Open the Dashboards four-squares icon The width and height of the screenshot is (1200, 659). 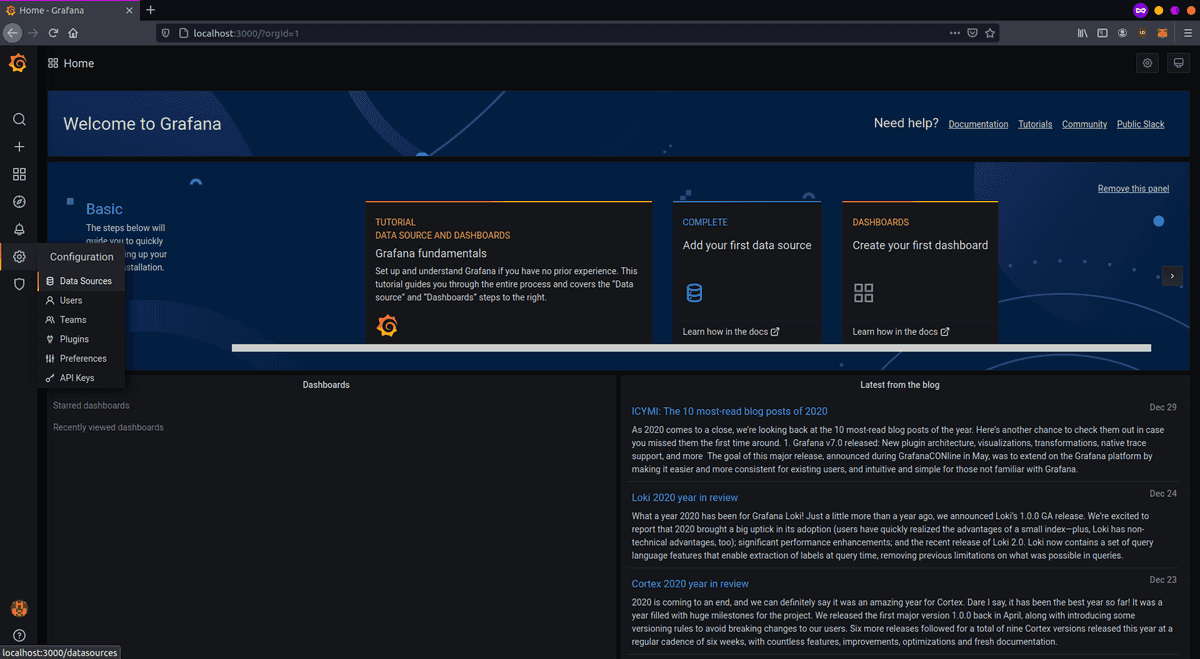18,174
